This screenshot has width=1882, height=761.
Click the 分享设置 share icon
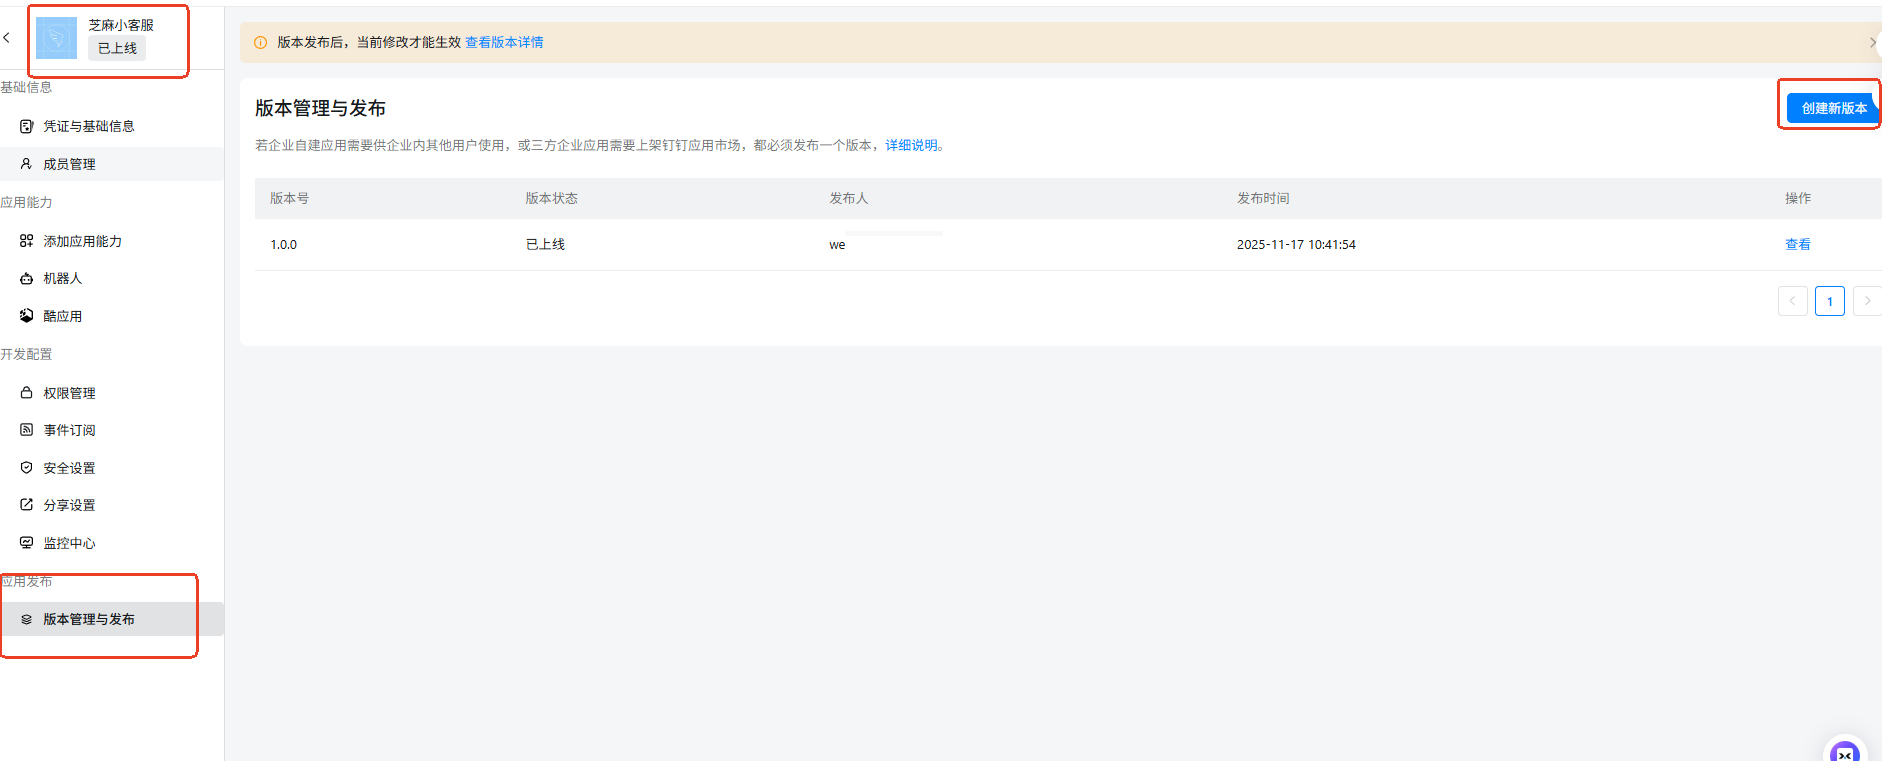click(27, 505)
